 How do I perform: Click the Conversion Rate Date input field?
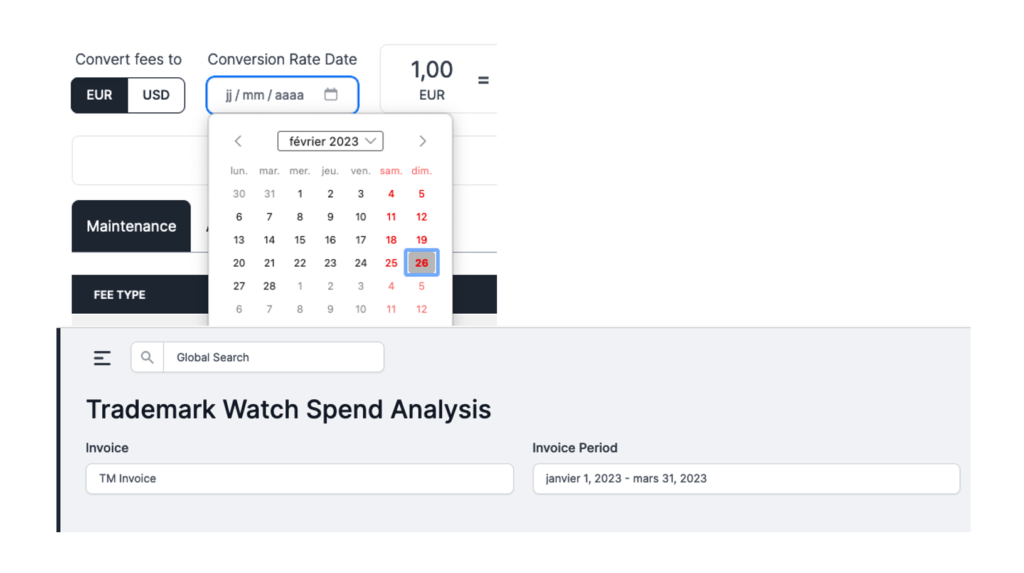pyautogui.click(x=282, y=95)
